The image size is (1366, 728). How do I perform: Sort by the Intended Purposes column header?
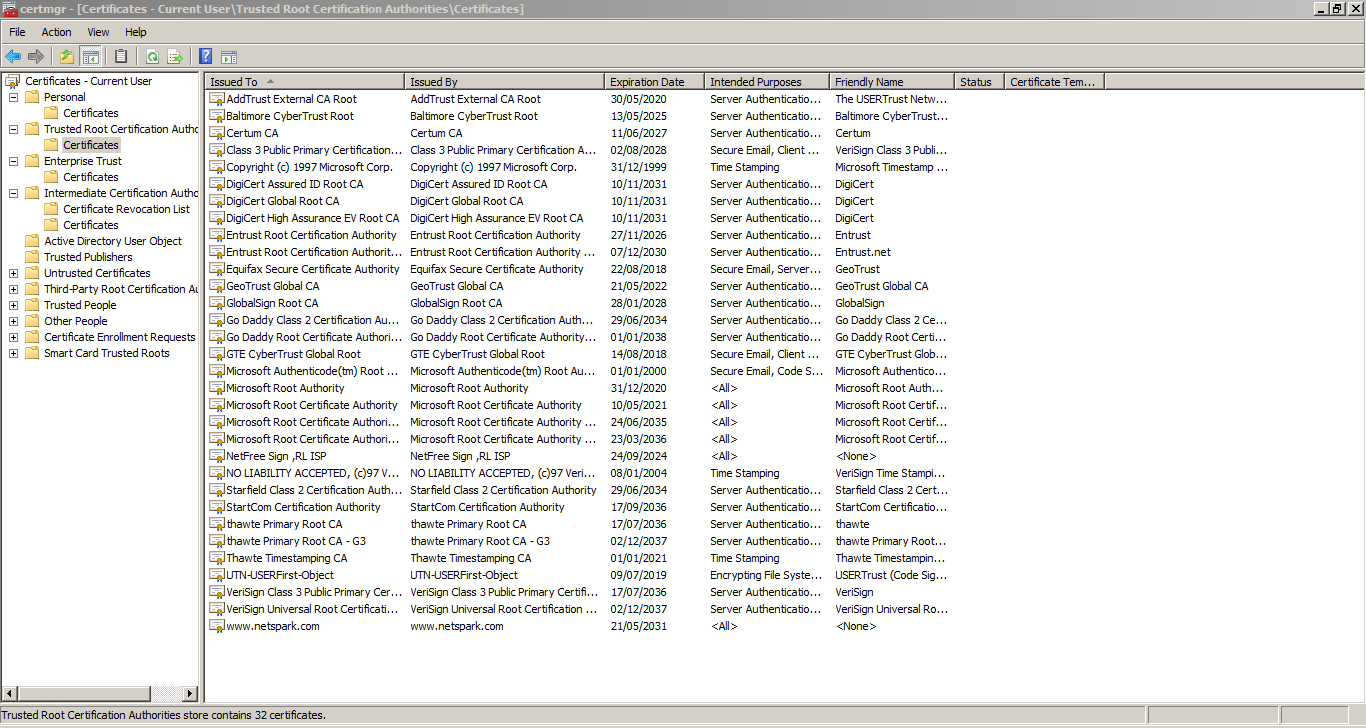(x=767, y=82)
